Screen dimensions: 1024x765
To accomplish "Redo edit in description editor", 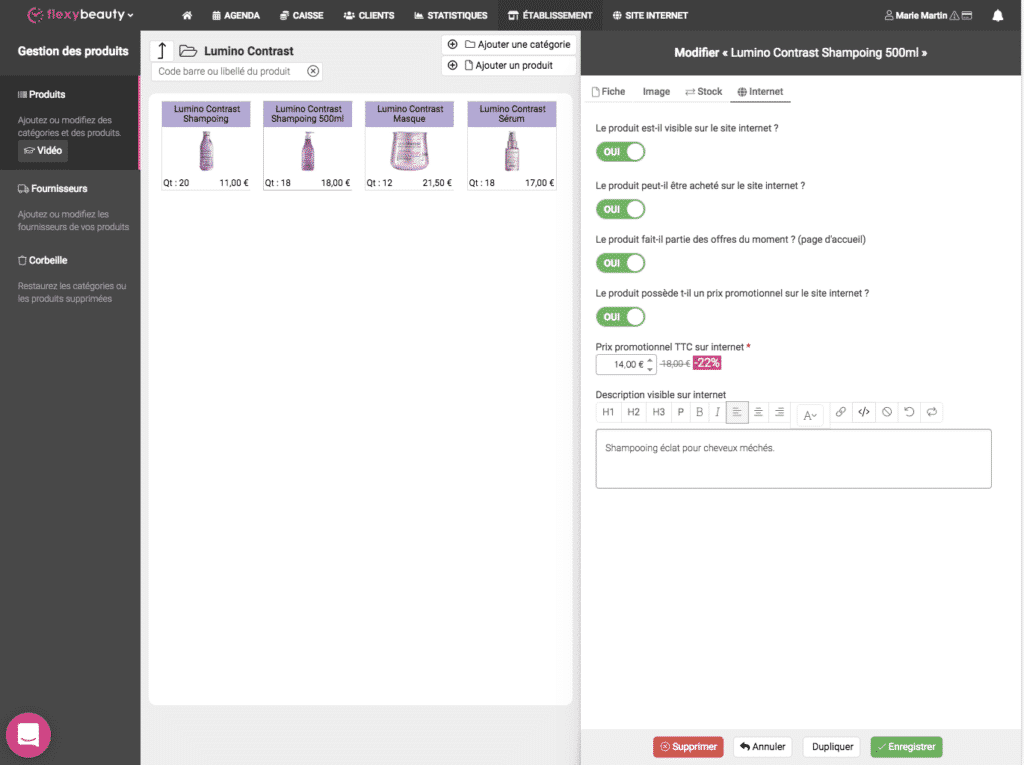I will click(932, 412).
